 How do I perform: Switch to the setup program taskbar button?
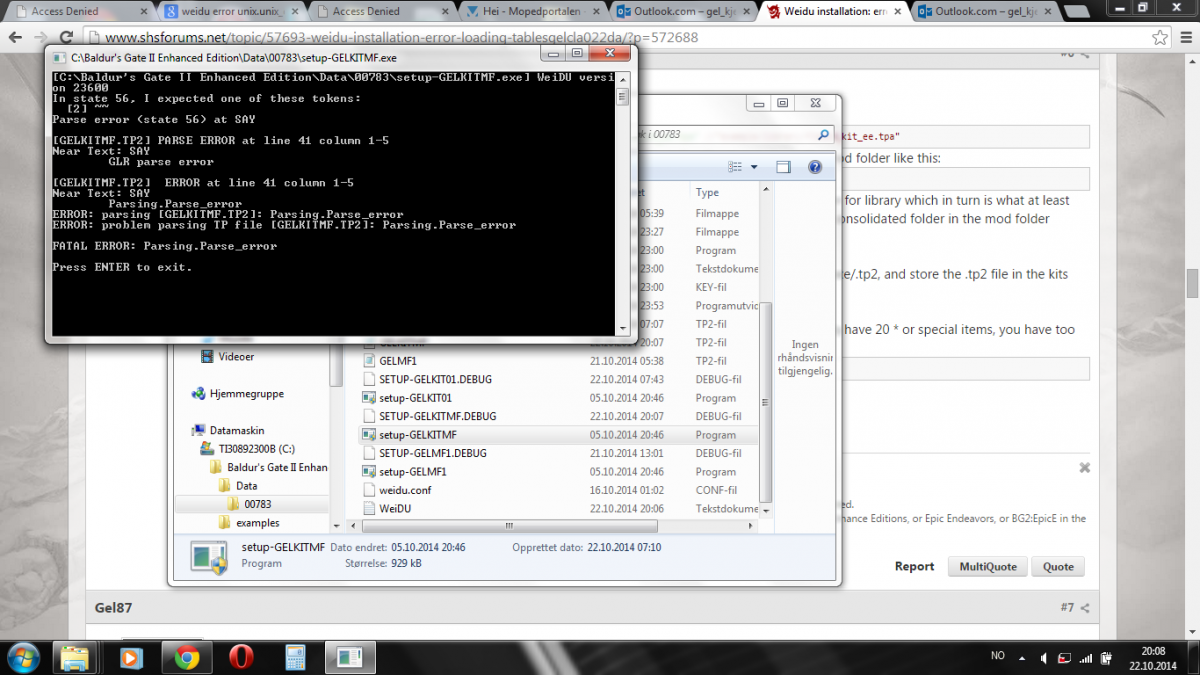pos(349,658)
